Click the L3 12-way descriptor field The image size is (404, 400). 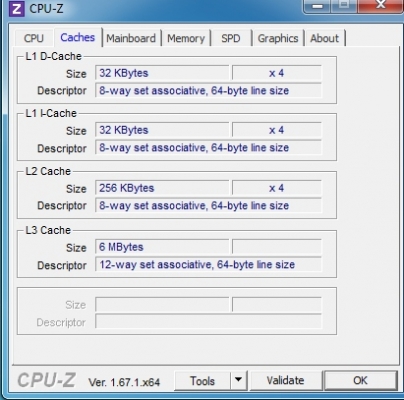click(x=209, y=265)
